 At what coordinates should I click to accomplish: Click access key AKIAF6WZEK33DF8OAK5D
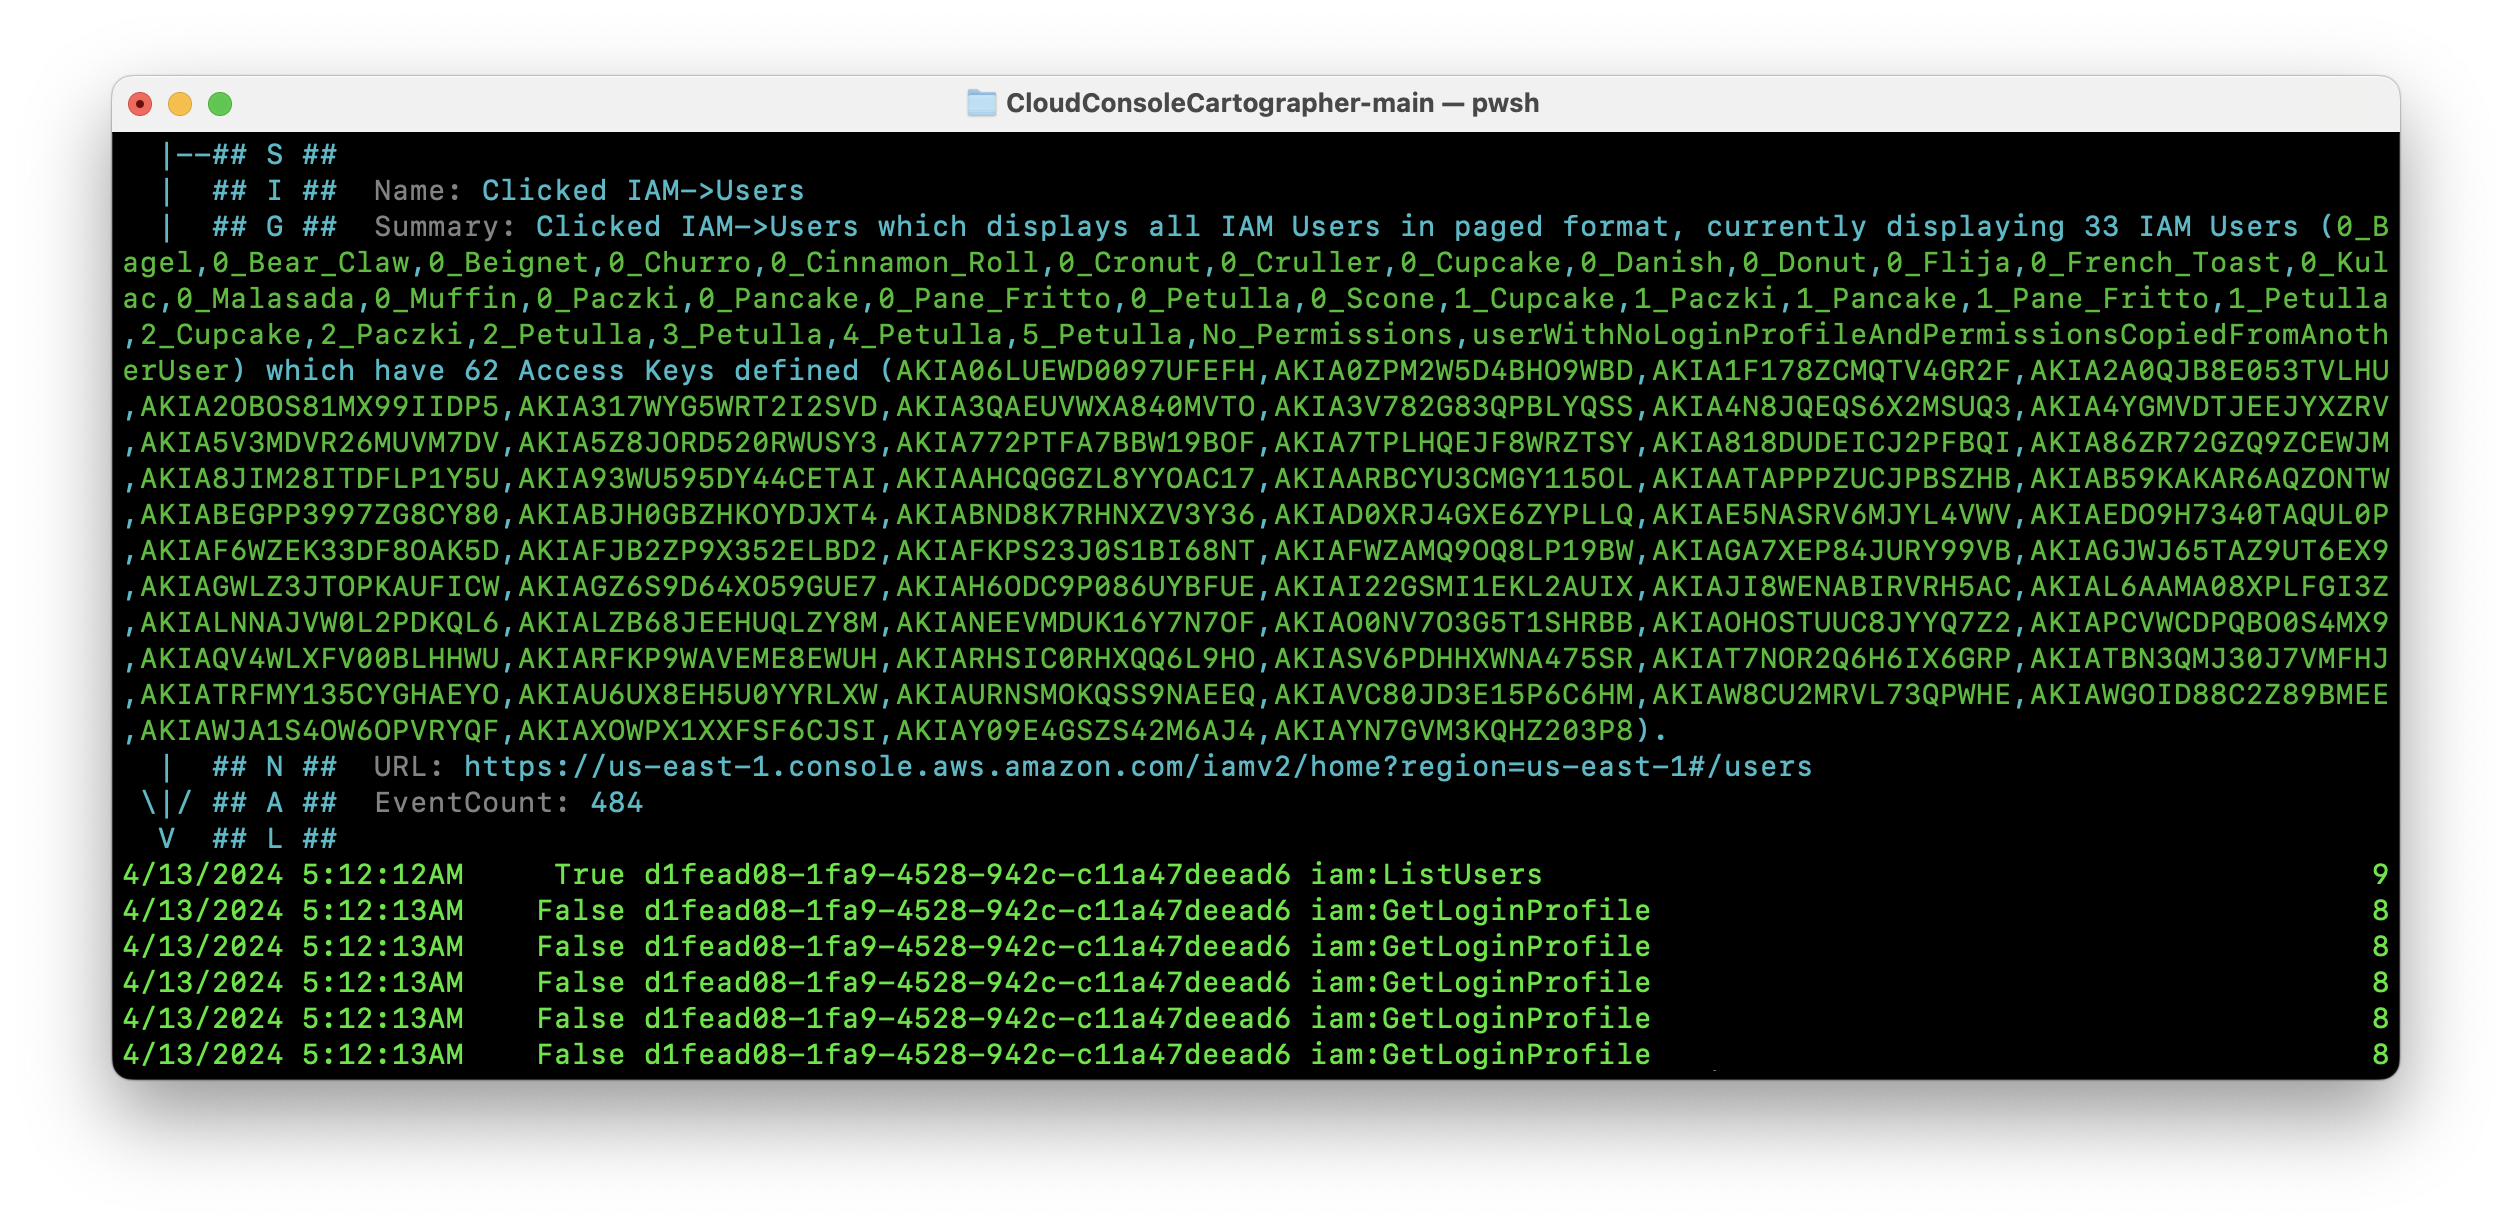coord(320,550)
